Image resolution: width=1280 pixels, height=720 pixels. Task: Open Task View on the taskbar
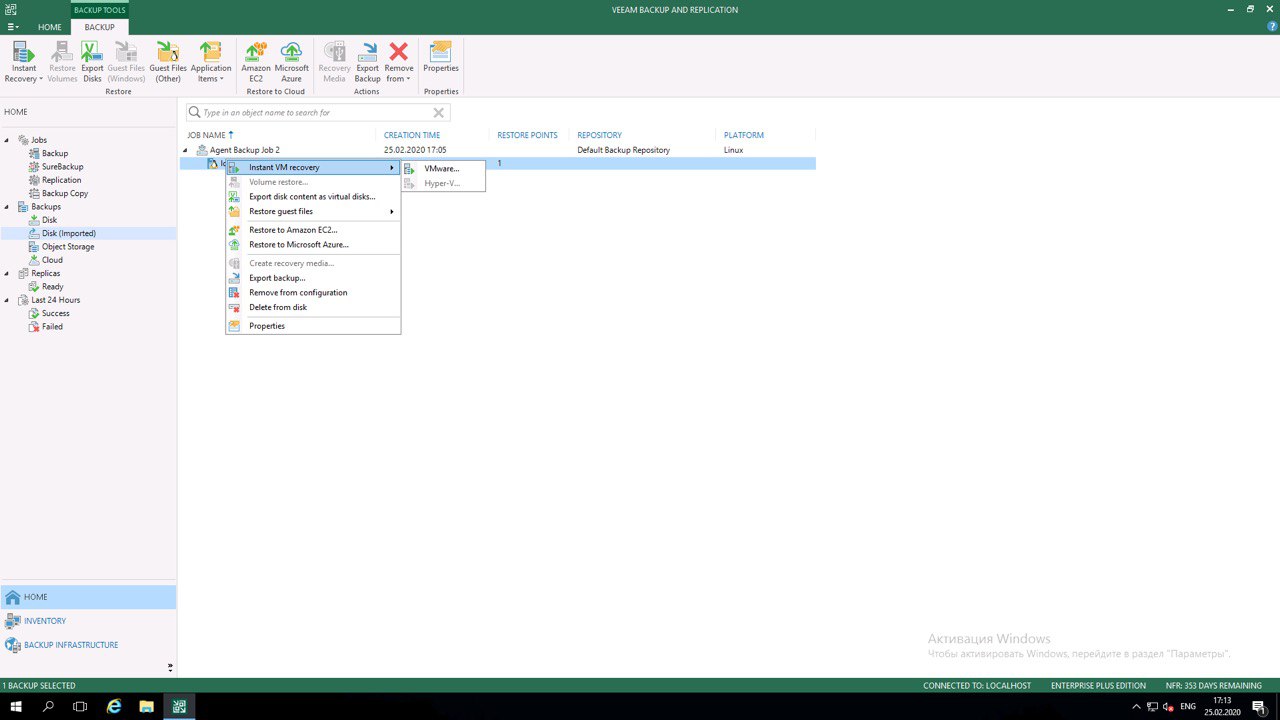(x=80, y=706)
